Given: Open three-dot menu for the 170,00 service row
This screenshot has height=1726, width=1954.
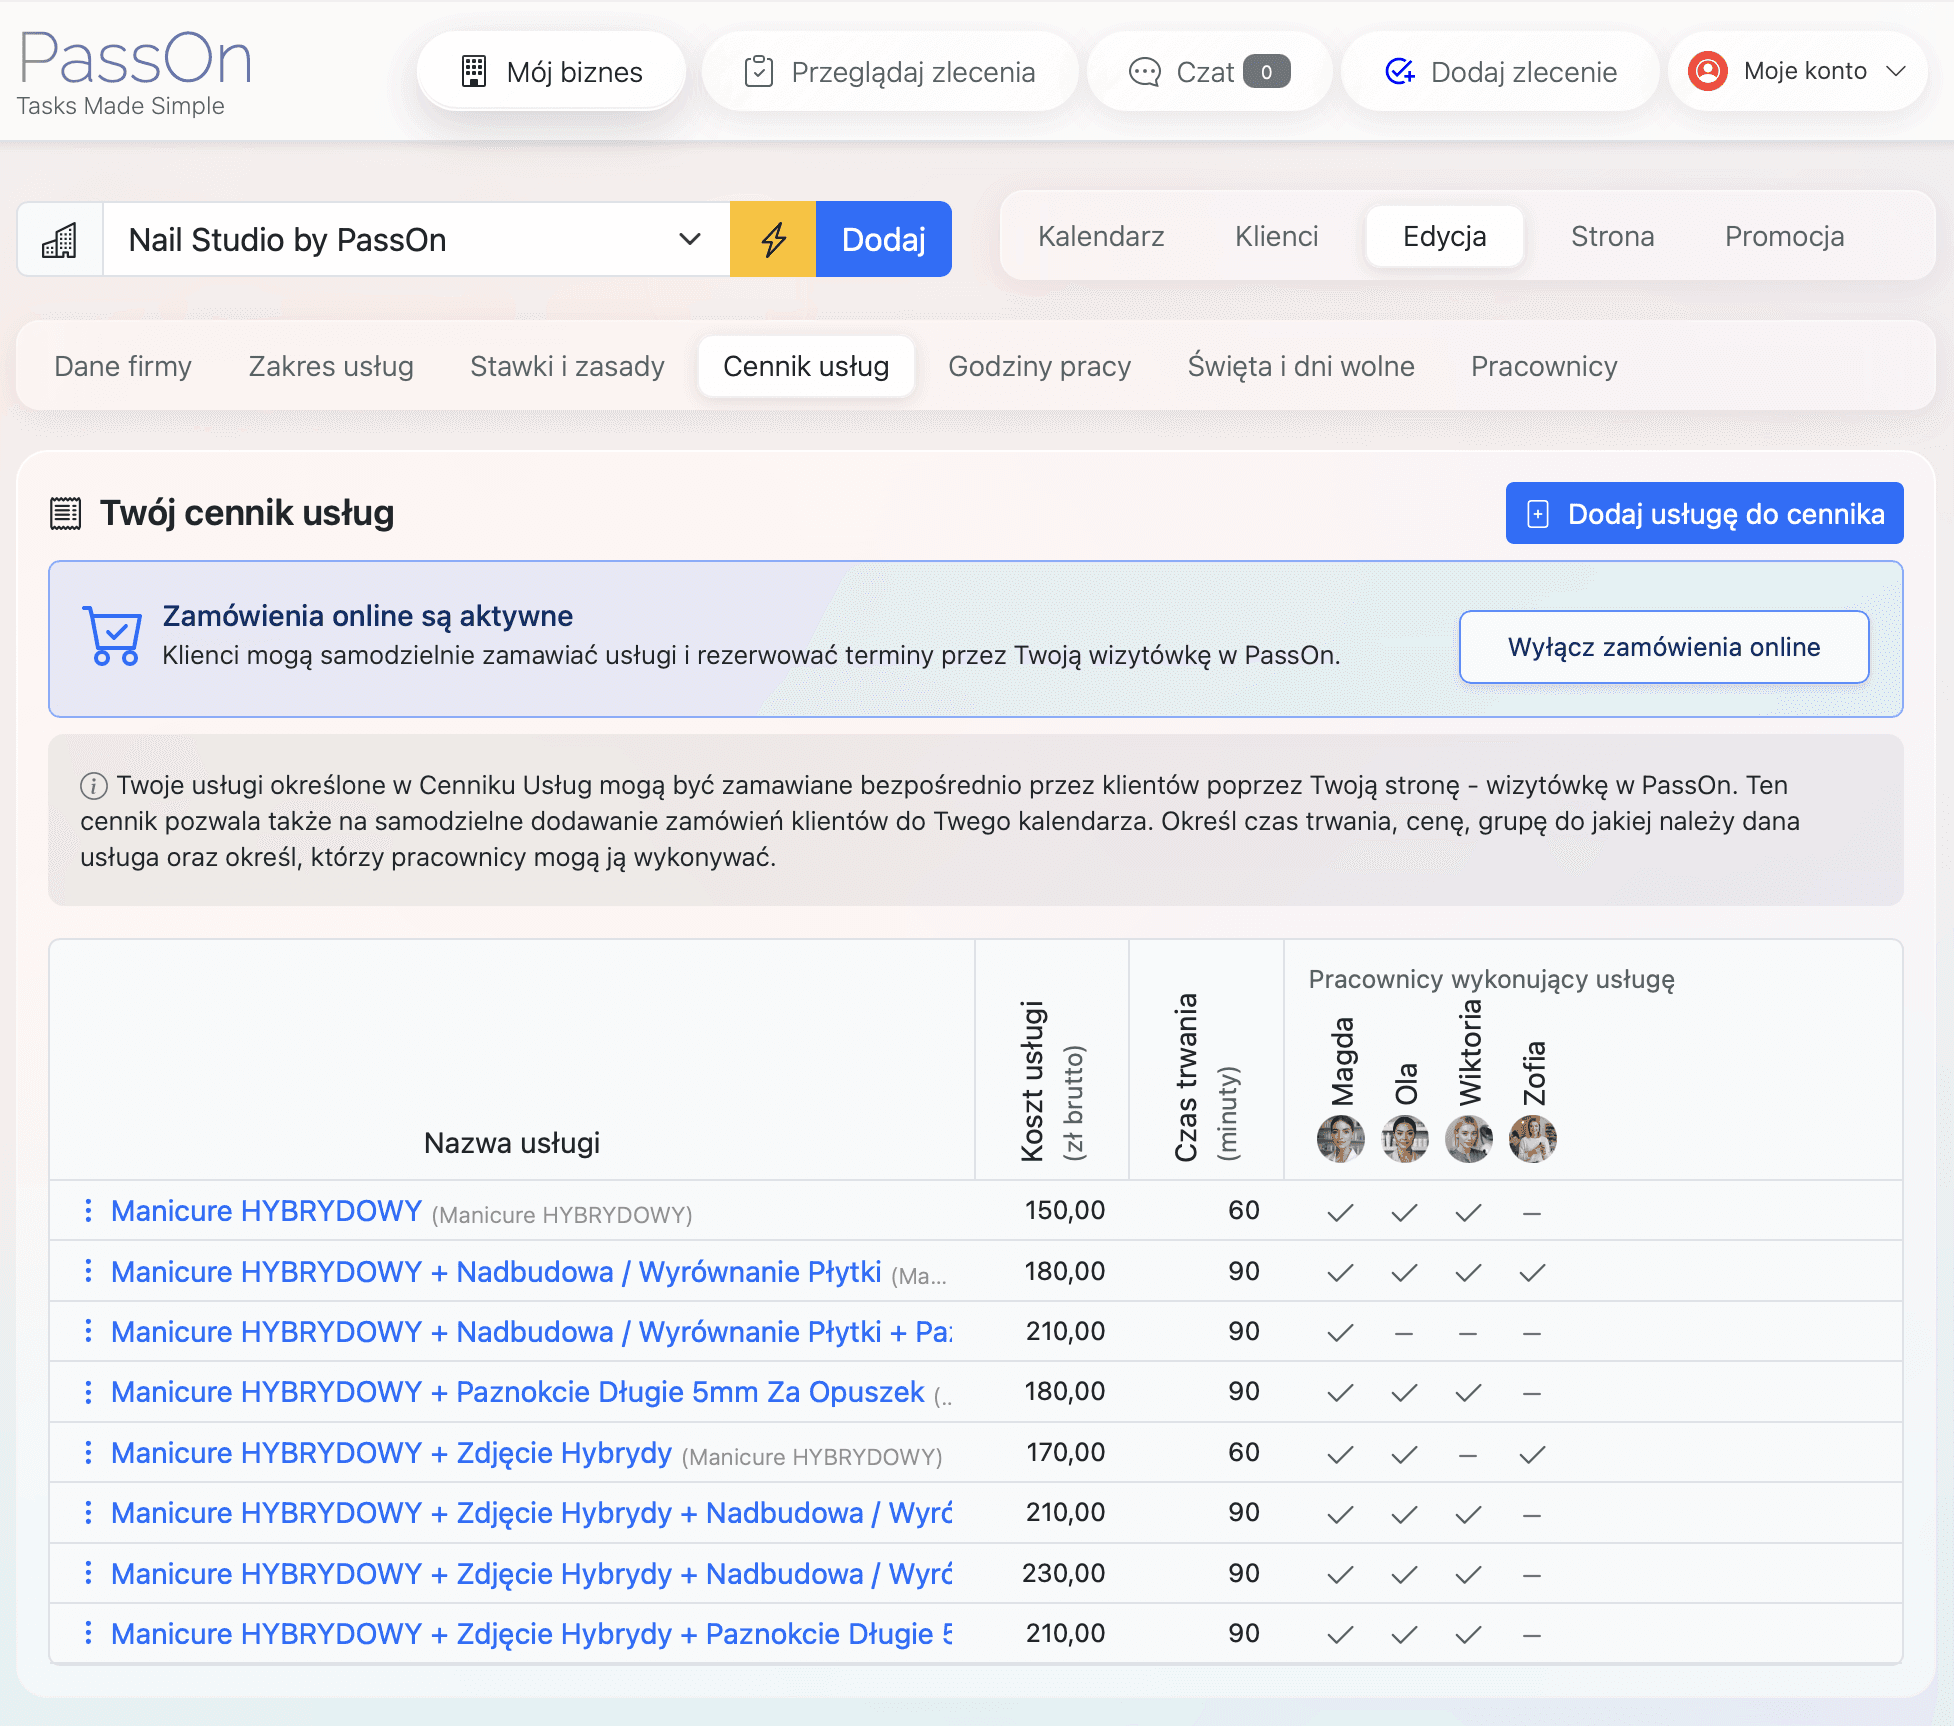Looking at the screenshot, I should (88, 1453).
